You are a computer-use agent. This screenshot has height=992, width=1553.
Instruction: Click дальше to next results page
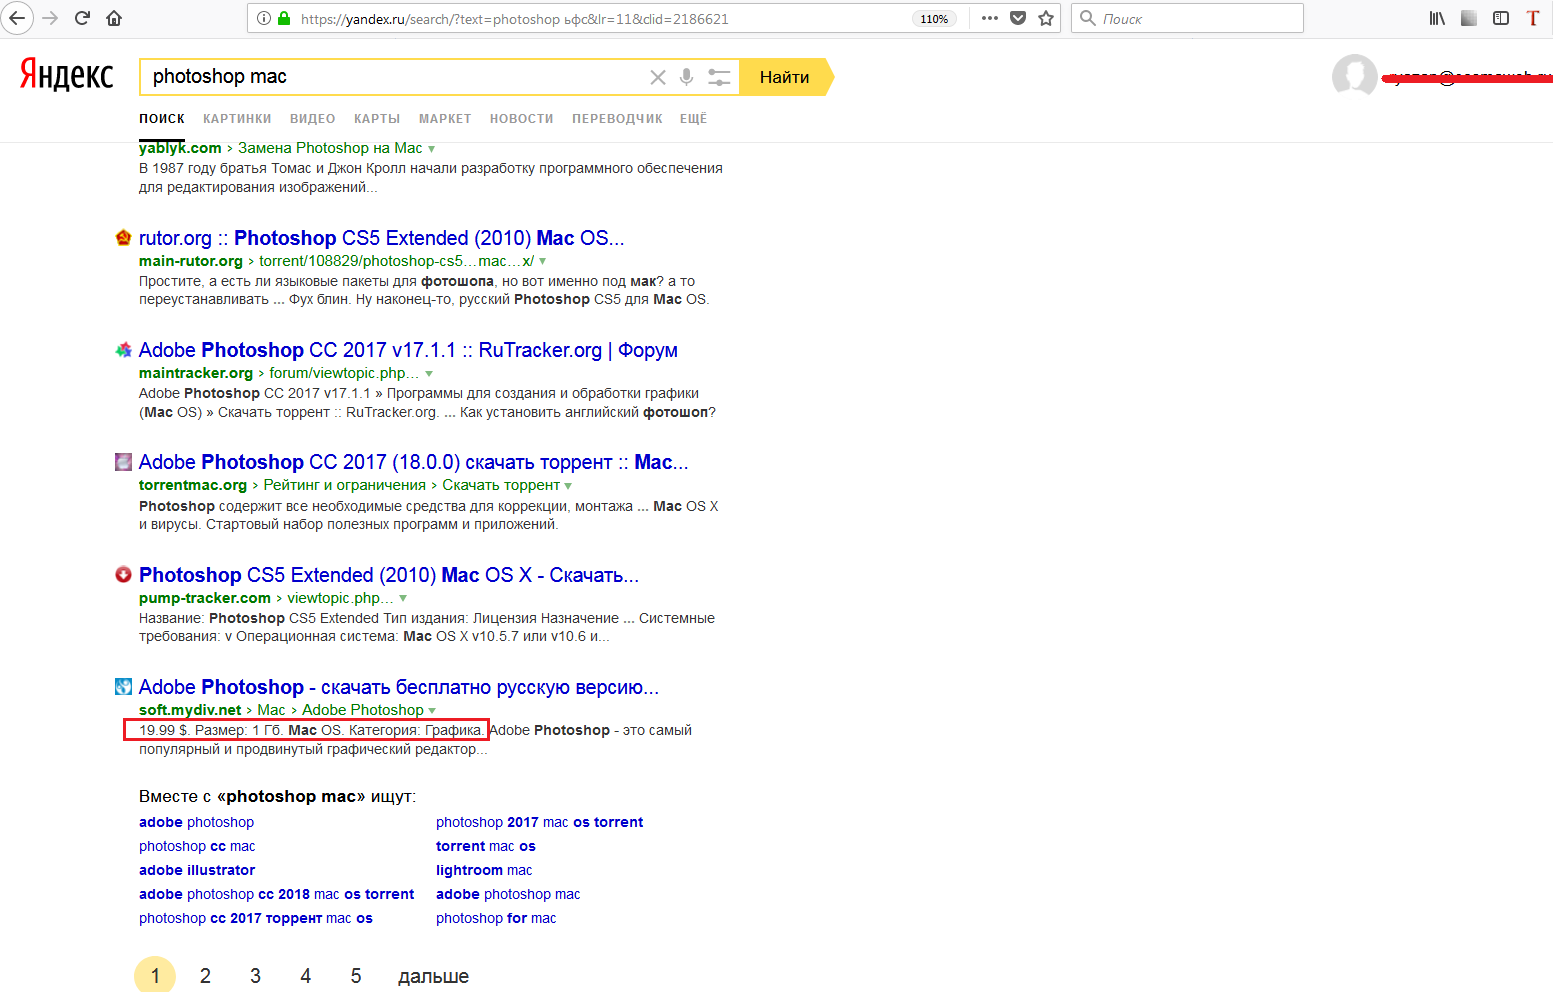pyautogui.click(x=433, y=976)
